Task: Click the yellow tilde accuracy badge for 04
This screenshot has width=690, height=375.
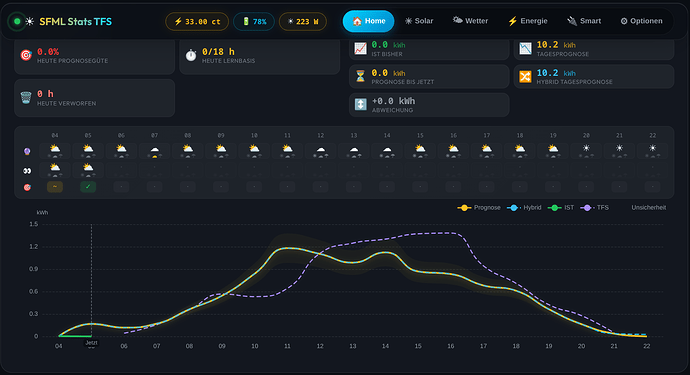Action: (x=55, y=187)
